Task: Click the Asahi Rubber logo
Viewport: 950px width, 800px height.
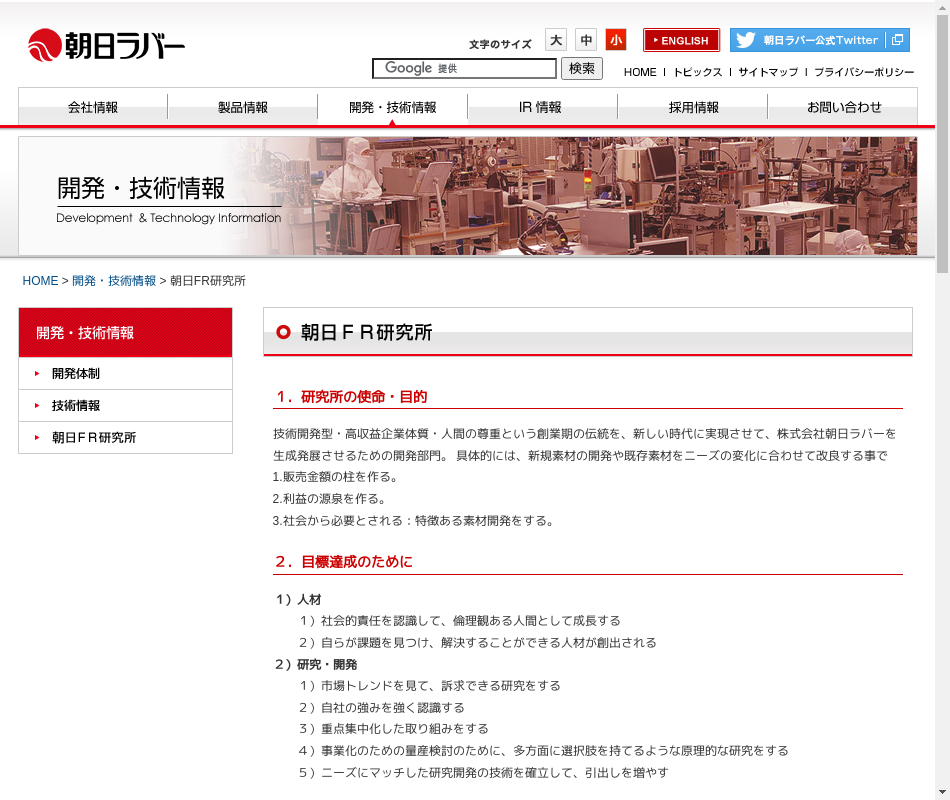Action: 106,45
